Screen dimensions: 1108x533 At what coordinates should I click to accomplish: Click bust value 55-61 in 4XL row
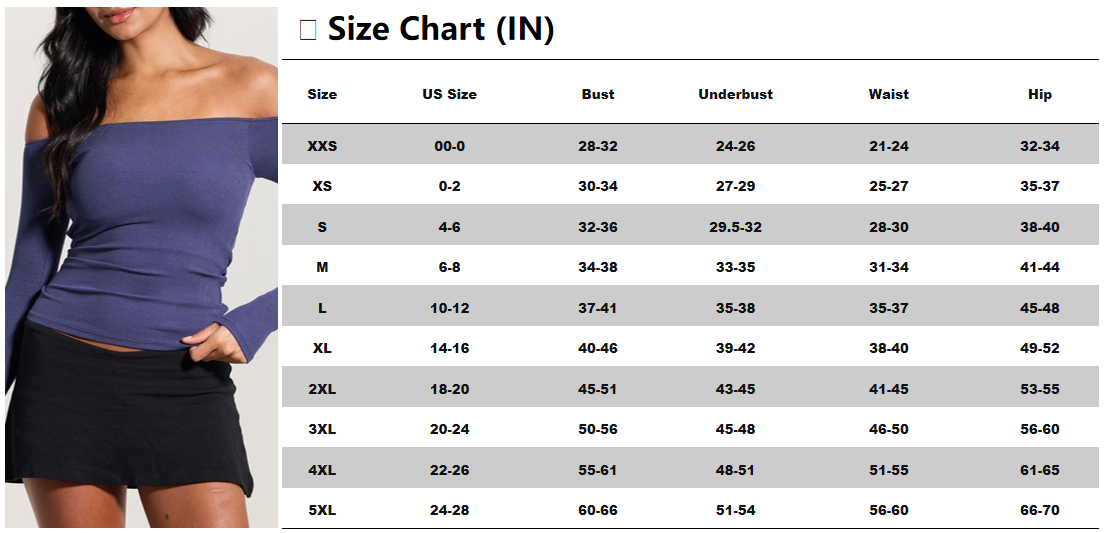598,470
